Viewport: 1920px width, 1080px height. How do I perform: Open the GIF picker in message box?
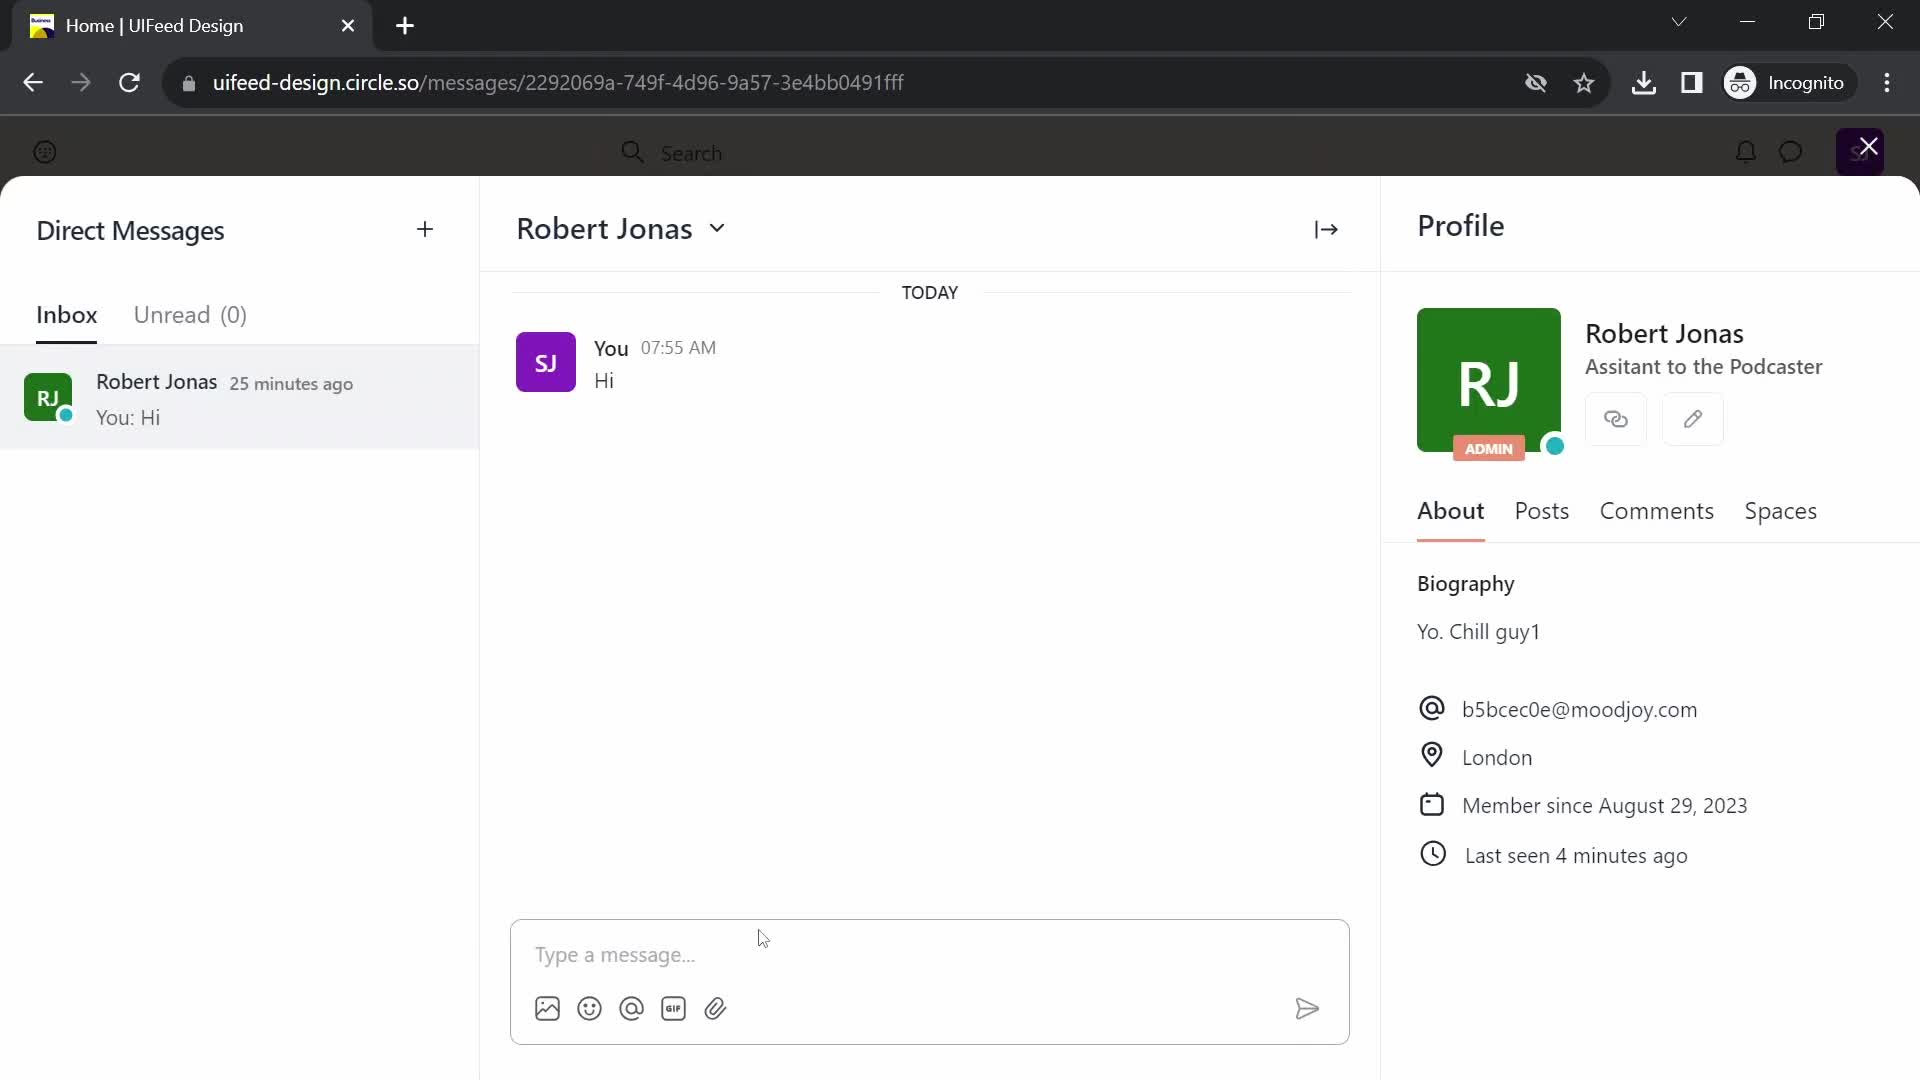point(674,1009)
